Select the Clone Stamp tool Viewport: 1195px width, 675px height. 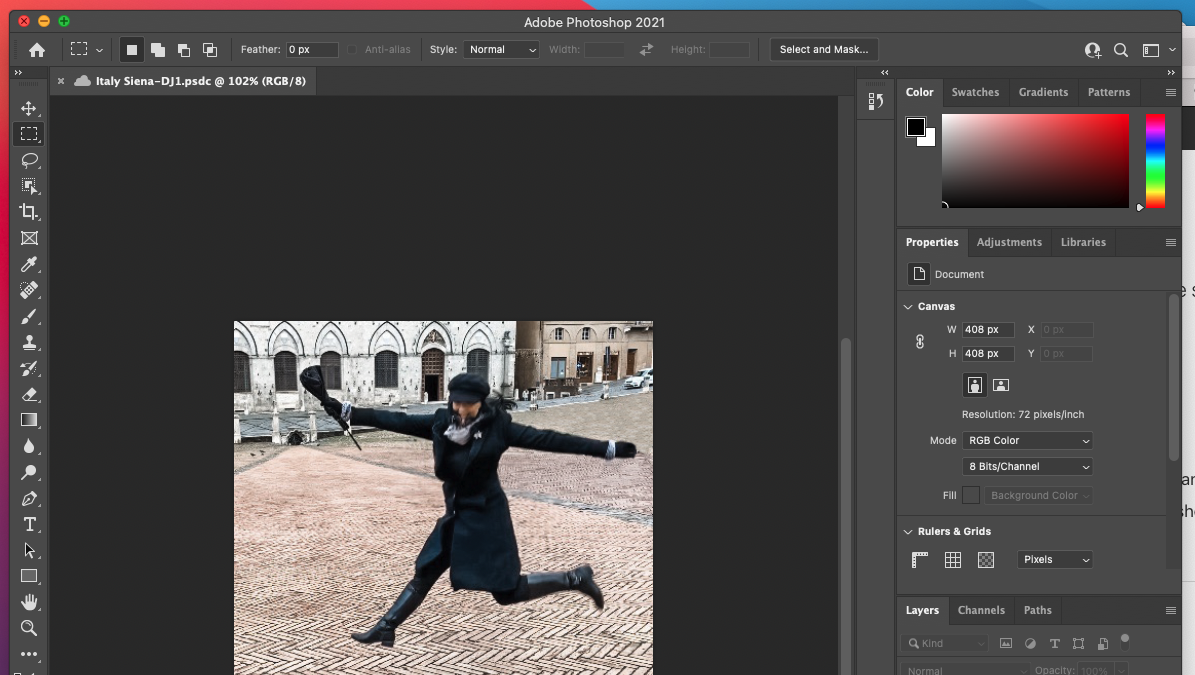tap(29, 342)
